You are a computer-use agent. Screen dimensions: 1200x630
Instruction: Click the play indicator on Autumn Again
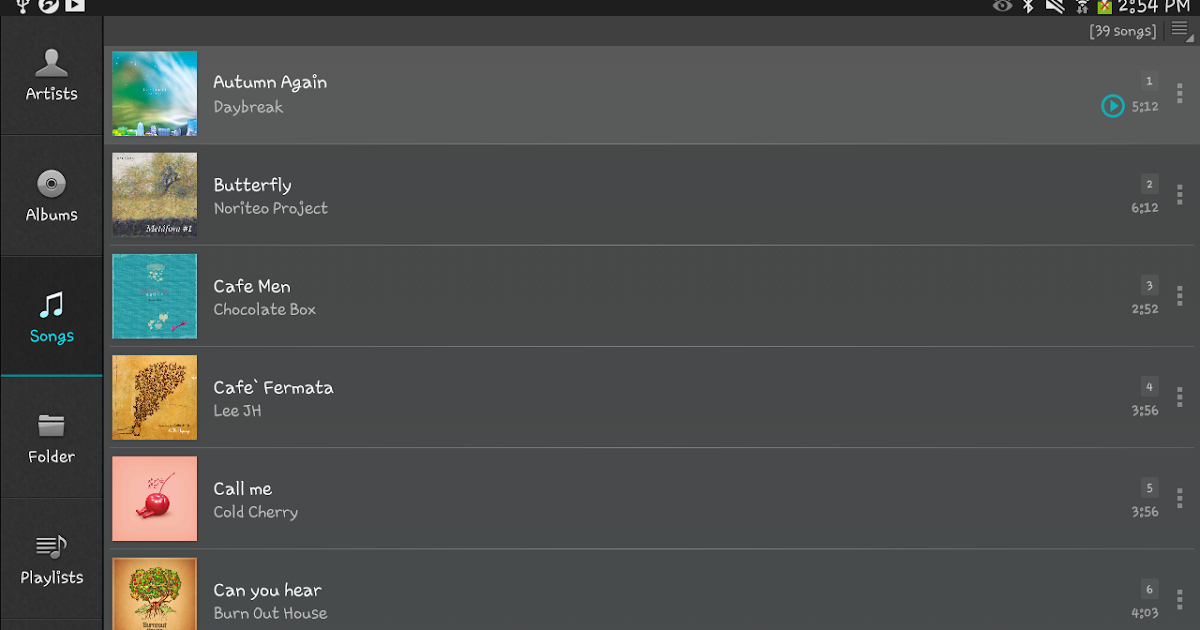click(1112, 105)
